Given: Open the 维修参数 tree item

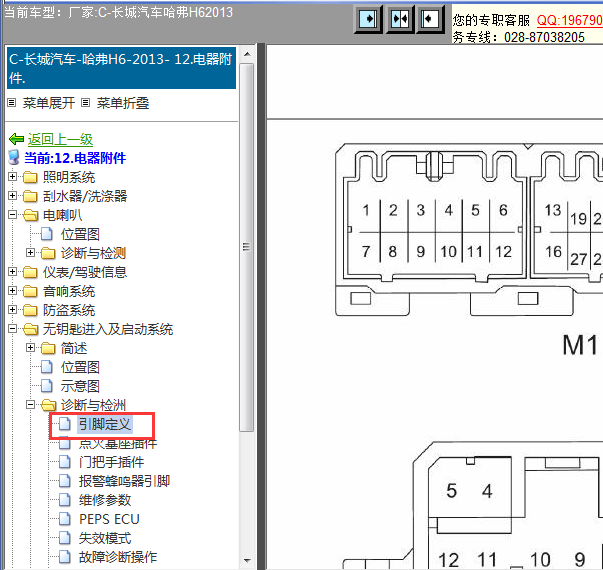Looking at the screenshot, I should [103, 500].
